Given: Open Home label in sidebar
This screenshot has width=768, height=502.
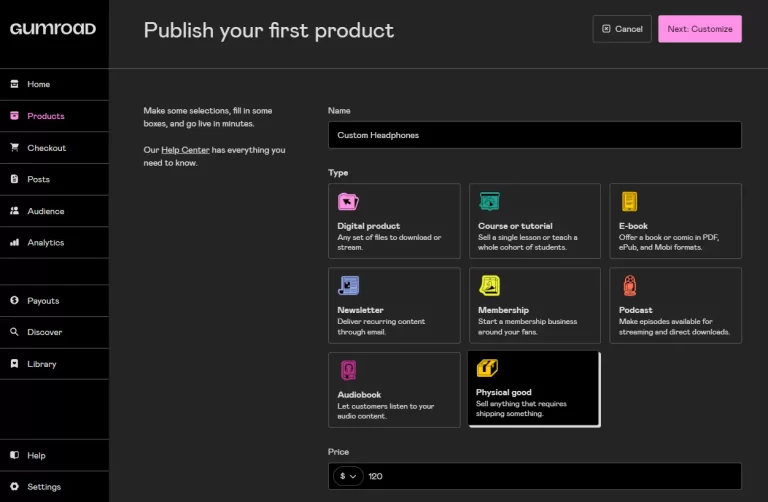Looking at the screenshot, I should click(39, 84).
